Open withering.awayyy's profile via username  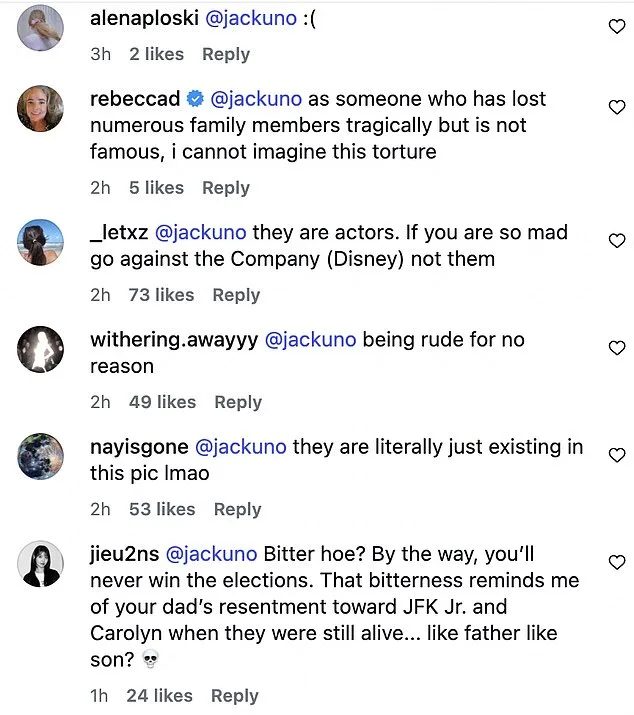172,339
